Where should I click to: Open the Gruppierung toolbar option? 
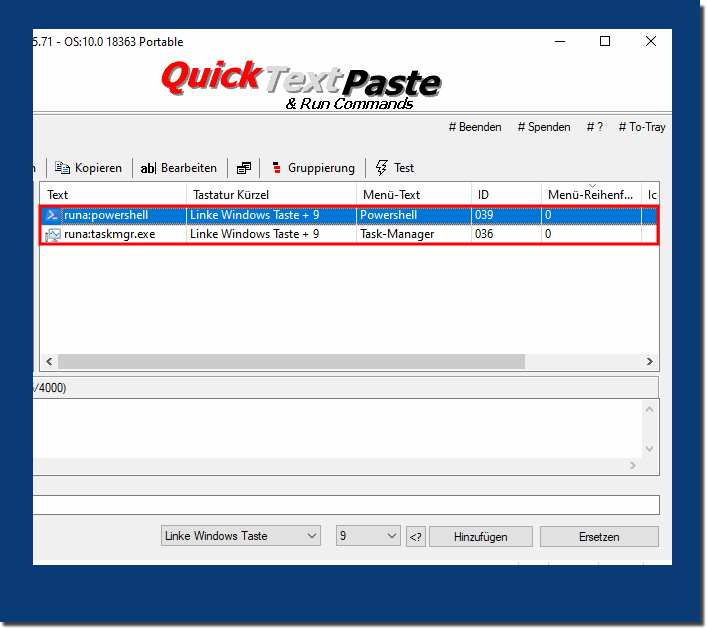tap(313, 168)
